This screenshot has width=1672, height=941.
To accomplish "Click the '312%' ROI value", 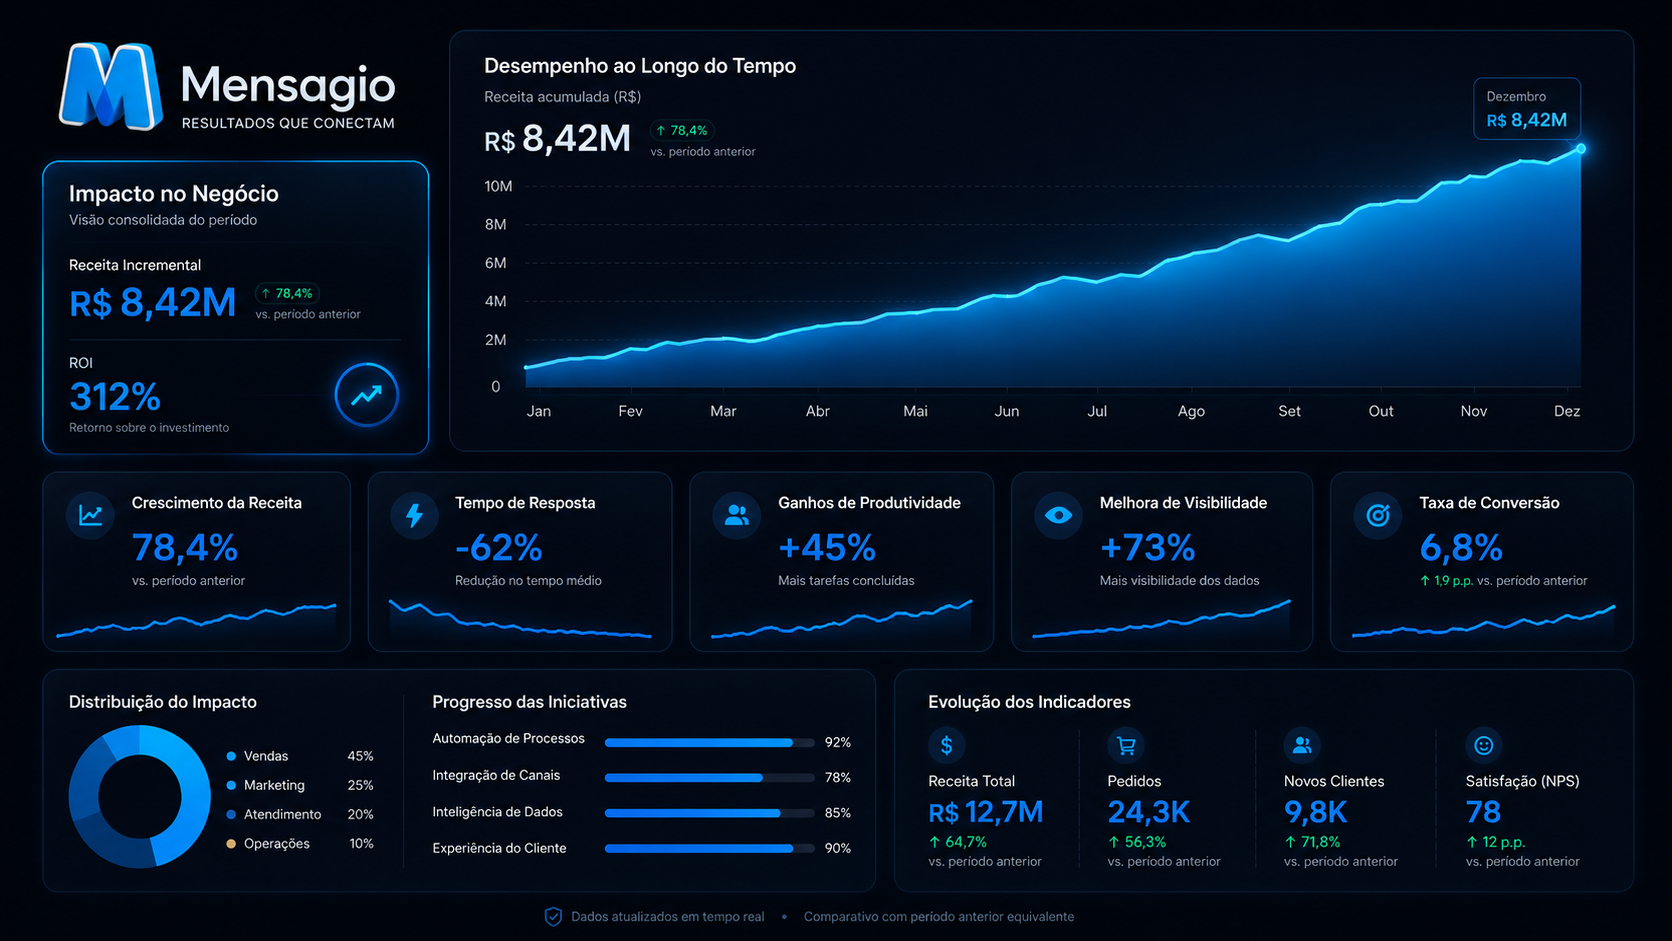I will [x=115, y=397].
